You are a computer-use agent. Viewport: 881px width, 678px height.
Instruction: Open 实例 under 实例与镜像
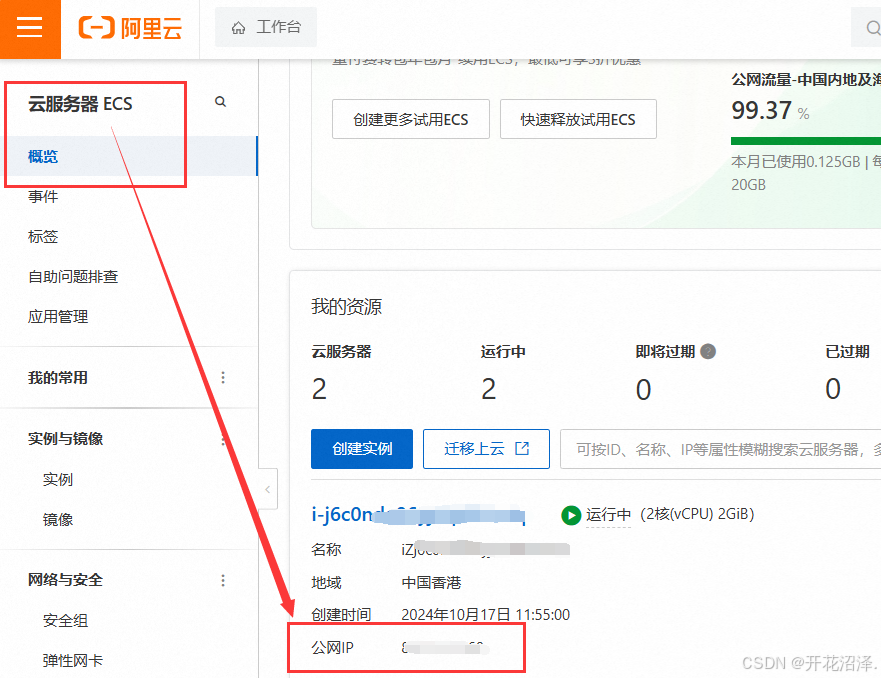point(58,479)
